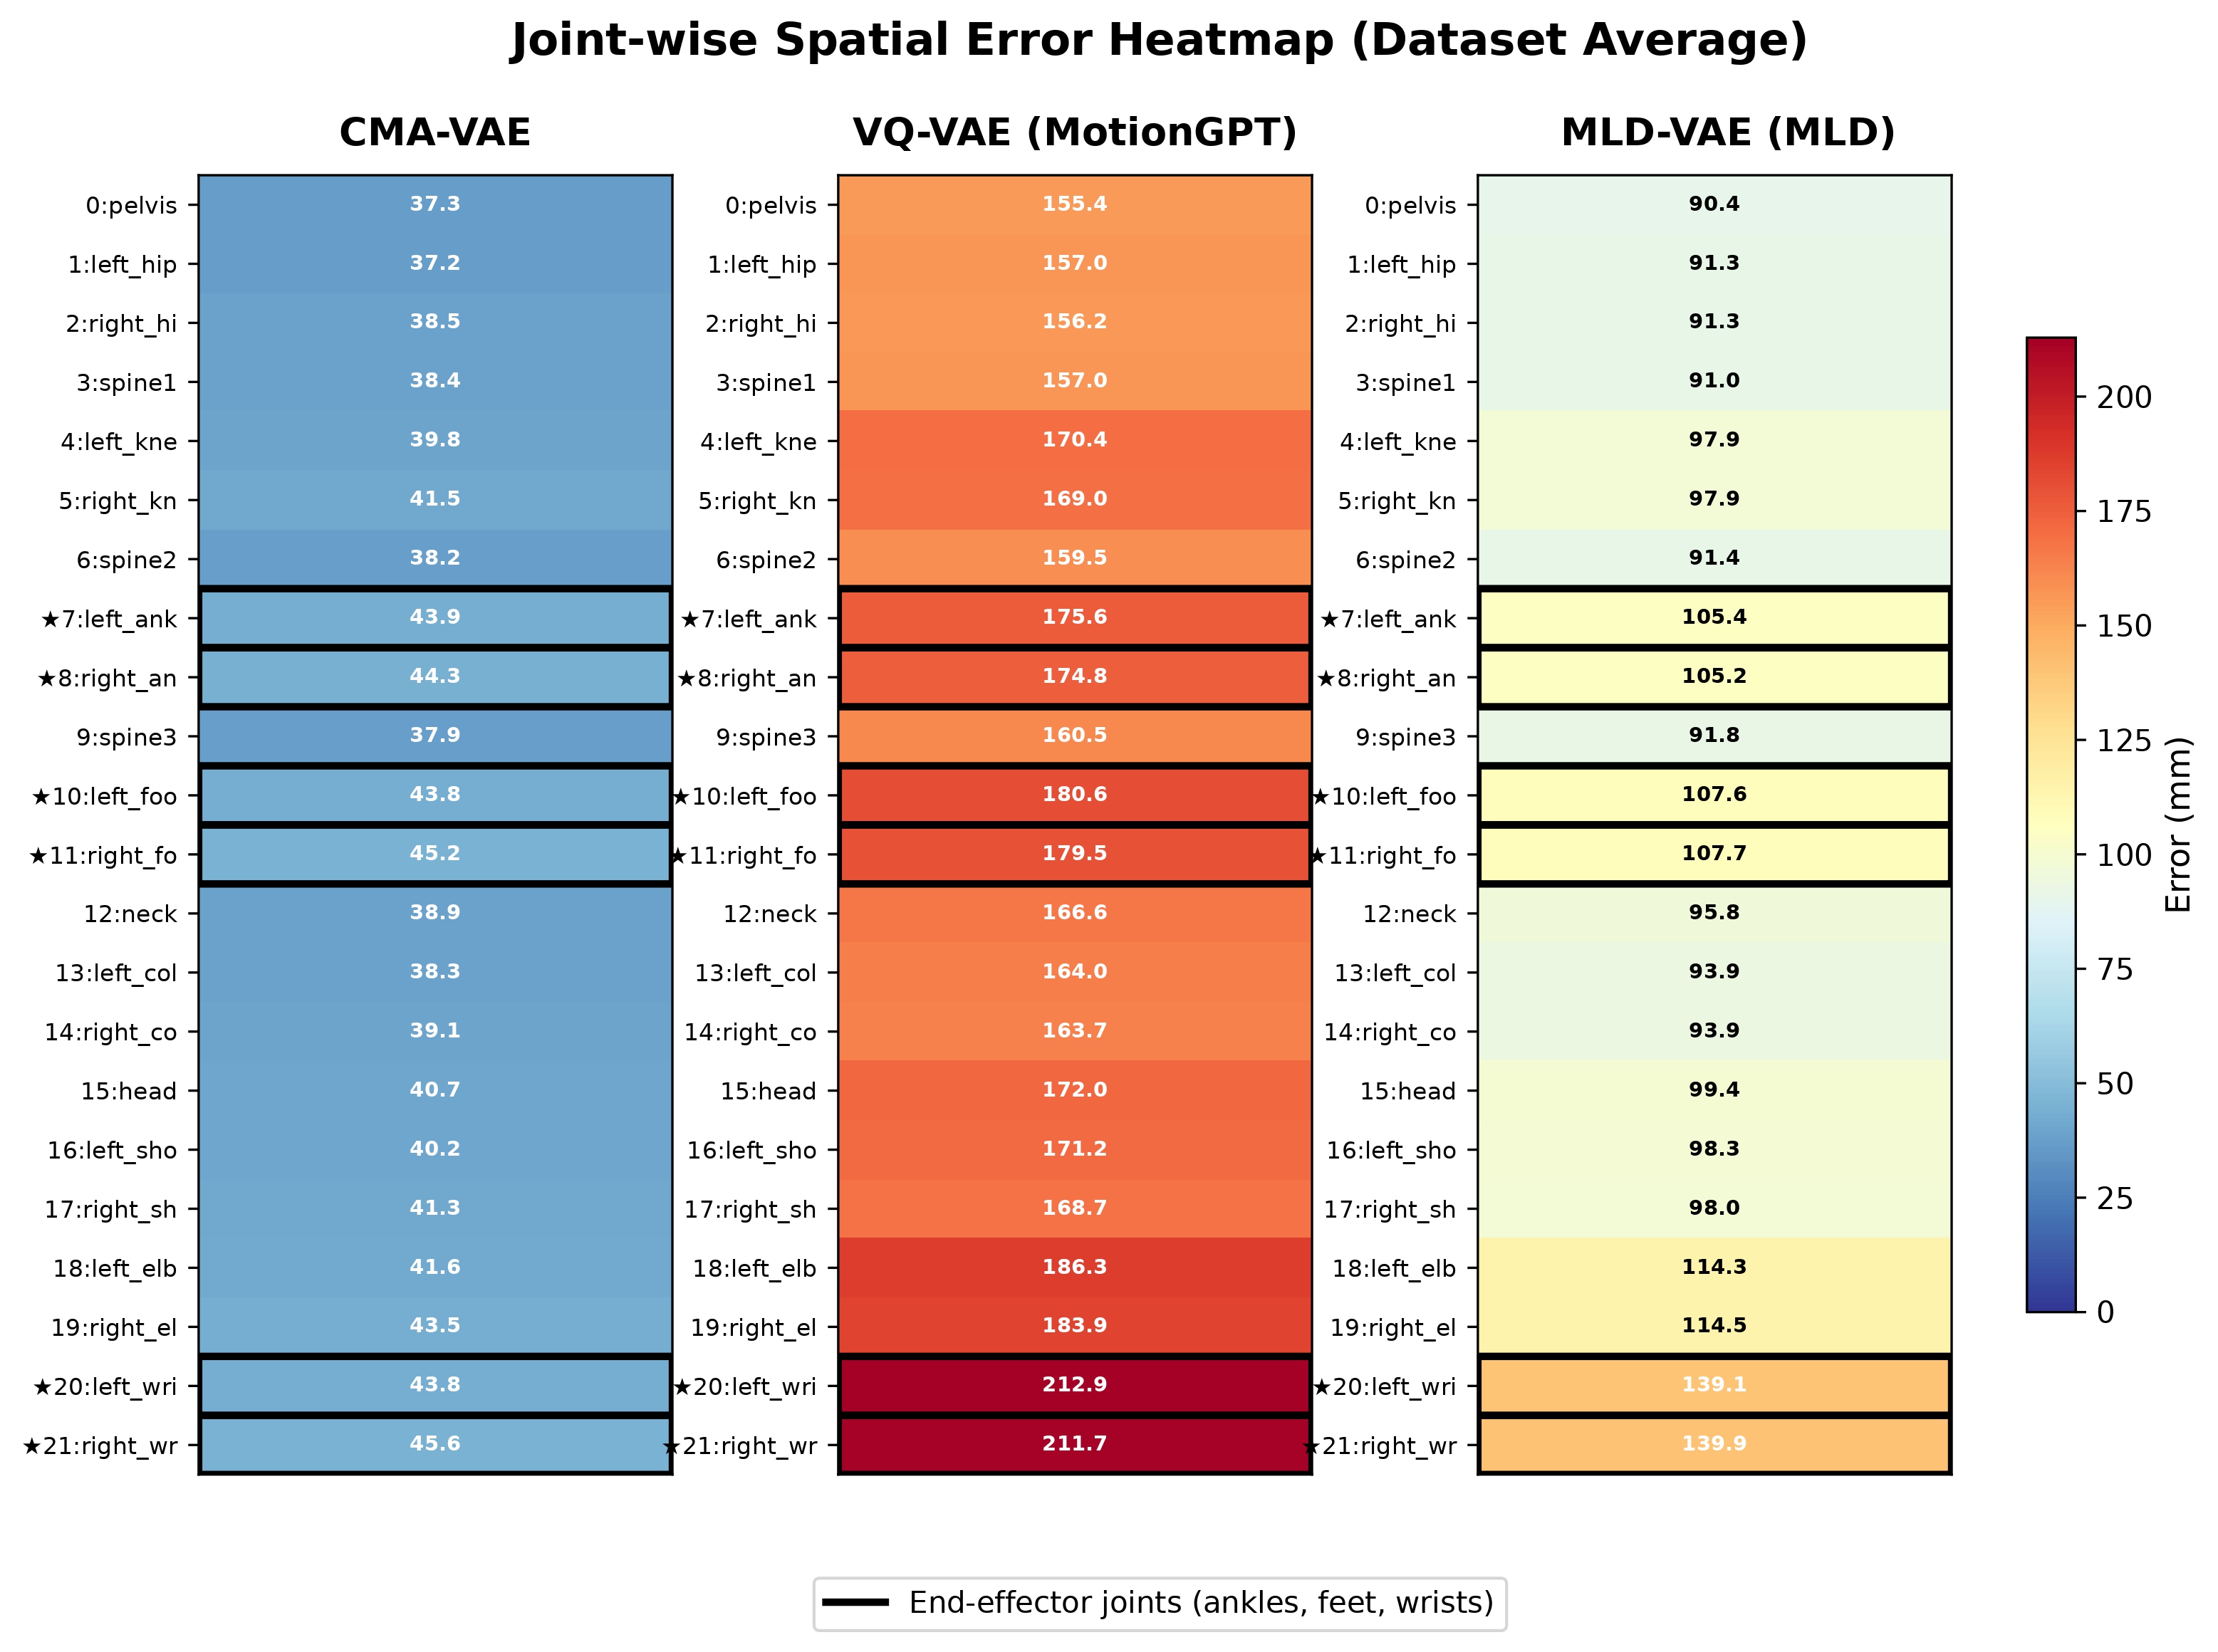
Task: Click the 15:head label in the MLD-VAE panel
Action: pyautogui.click(x=1407, y=1092)
